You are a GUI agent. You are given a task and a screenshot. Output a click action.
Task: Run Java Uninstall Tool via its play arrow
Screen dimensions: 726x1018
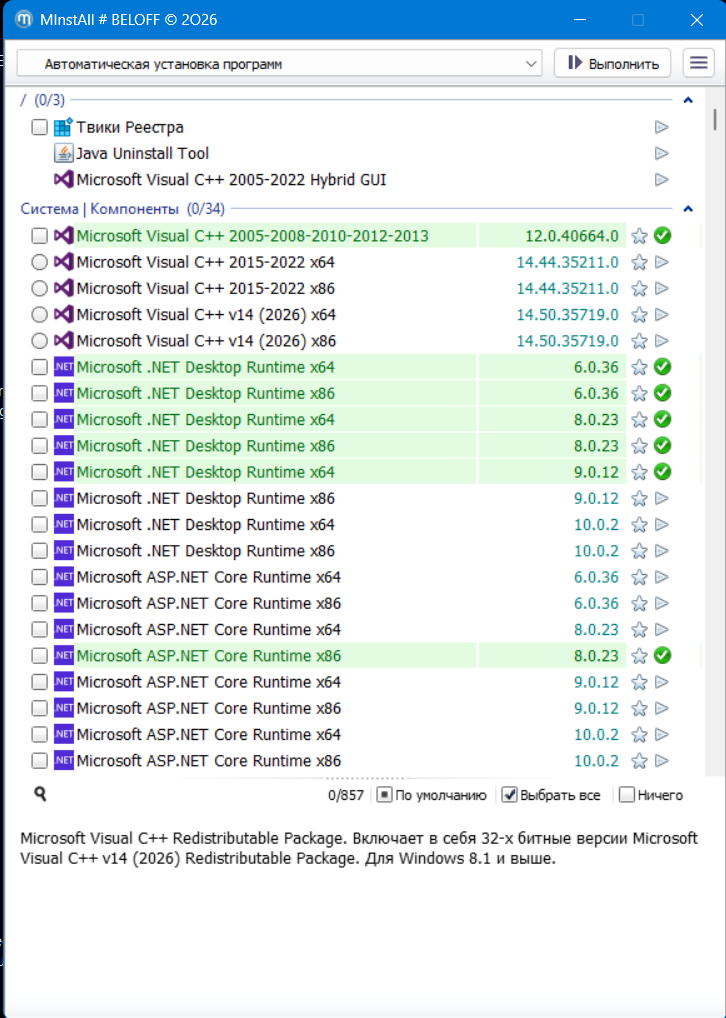[x=662, y=153]
